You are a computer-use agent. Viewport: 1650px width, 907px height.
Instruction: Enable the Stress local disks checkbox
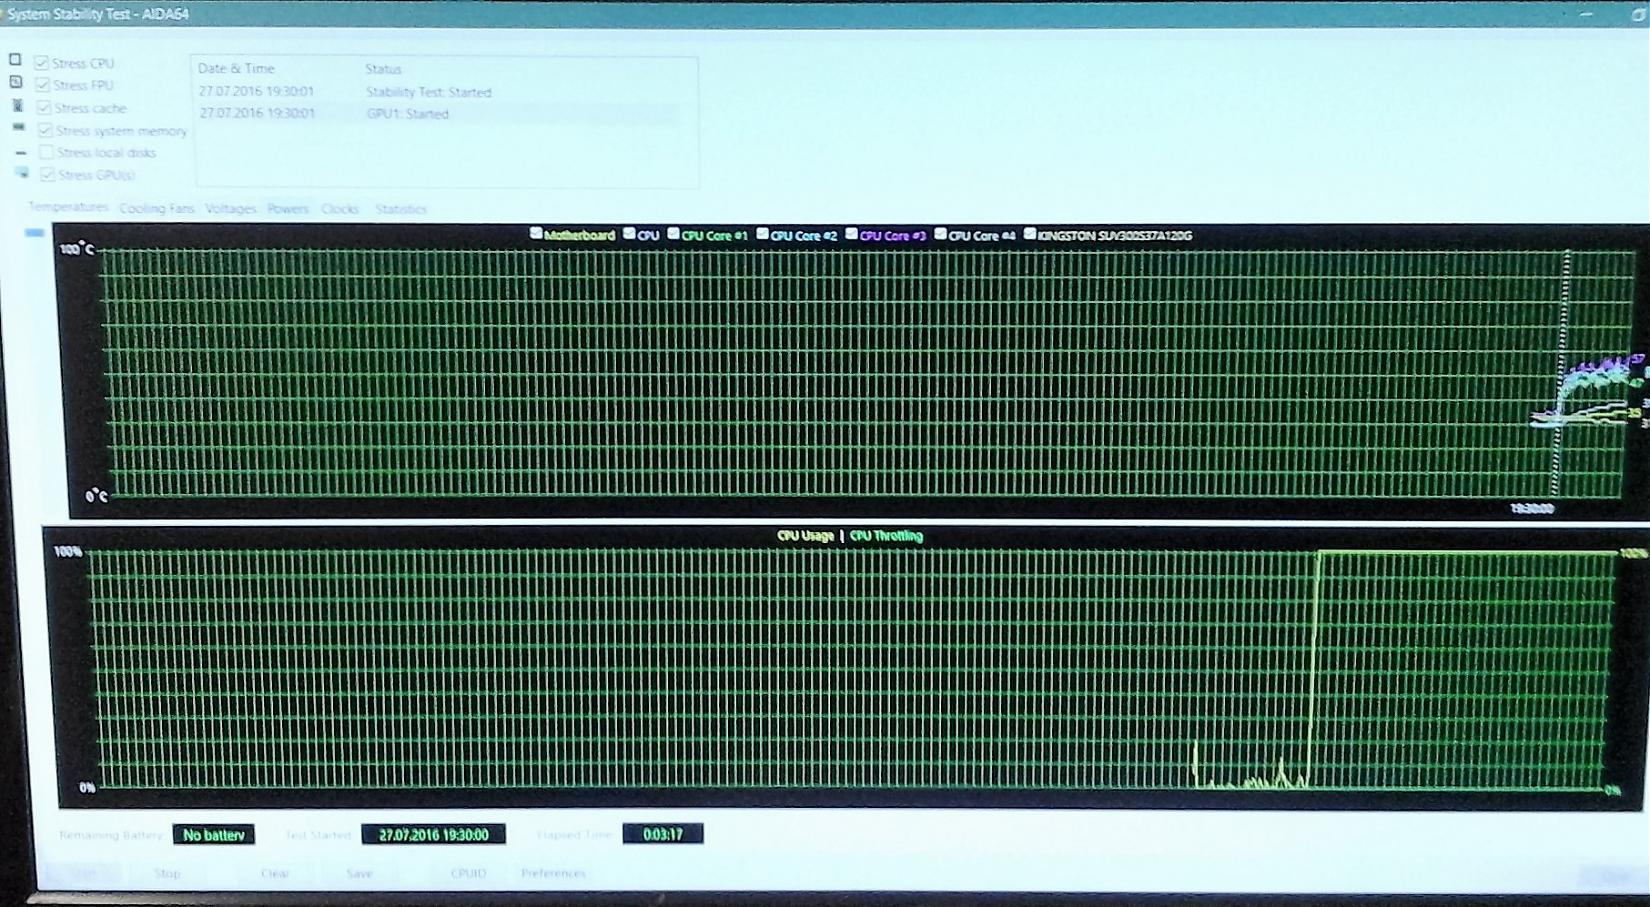(x=45, y=152)
